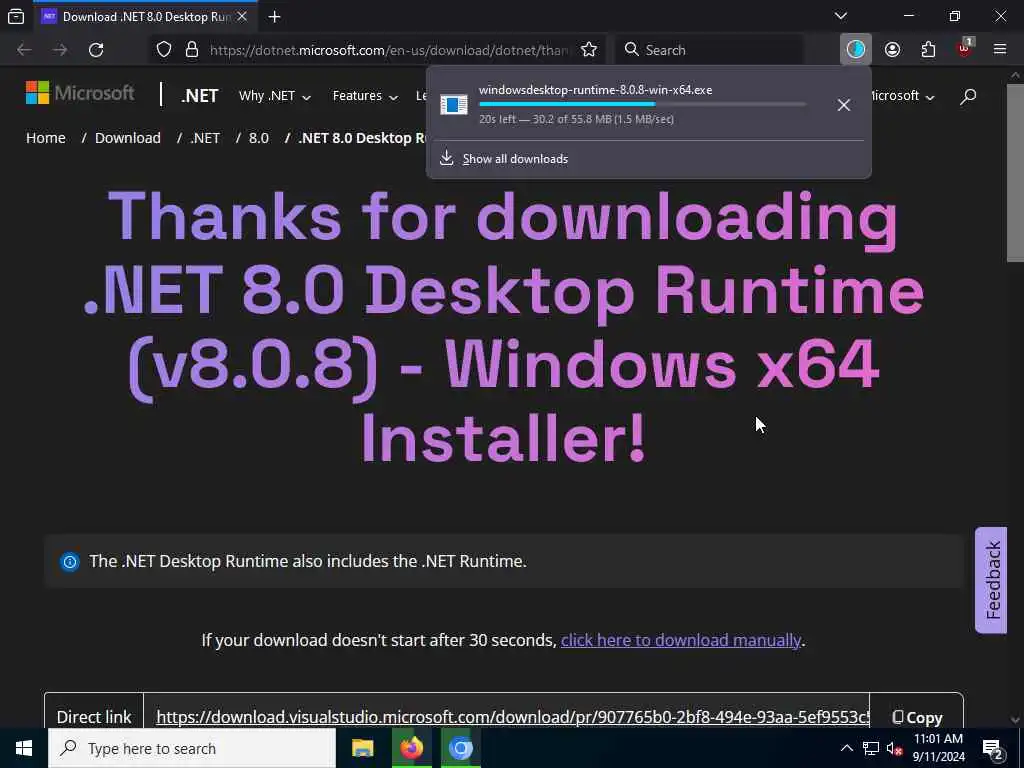This screenshot has height=768, width=1024.
Task: Click the forward navigation arrow
Action: (x=60, y=50)
